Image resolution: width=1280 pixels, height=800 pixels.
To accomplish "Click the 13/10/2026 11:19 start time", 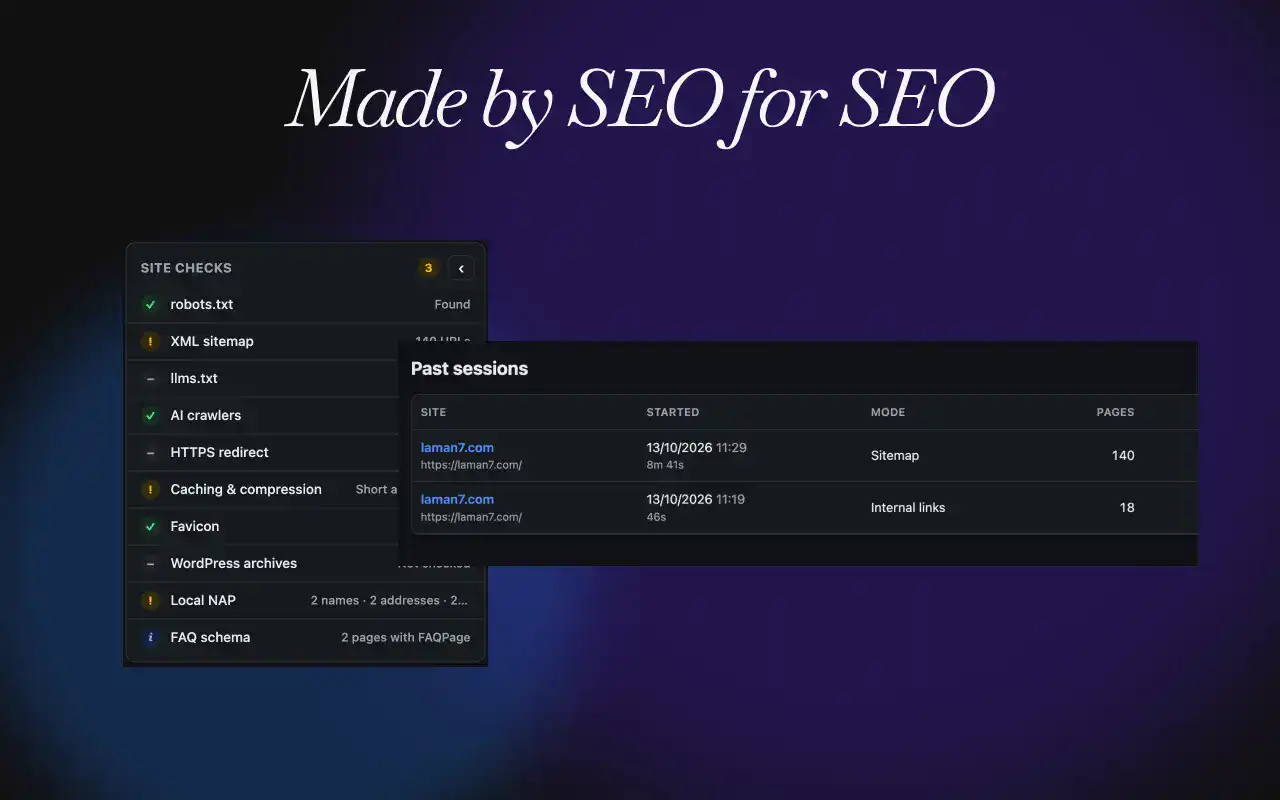I will tap(696, 499).
